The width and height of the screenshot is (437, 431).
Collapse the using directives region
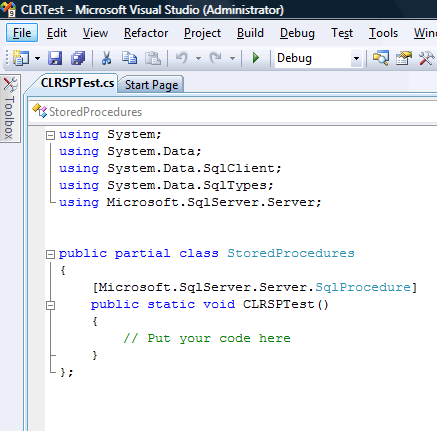50,135
